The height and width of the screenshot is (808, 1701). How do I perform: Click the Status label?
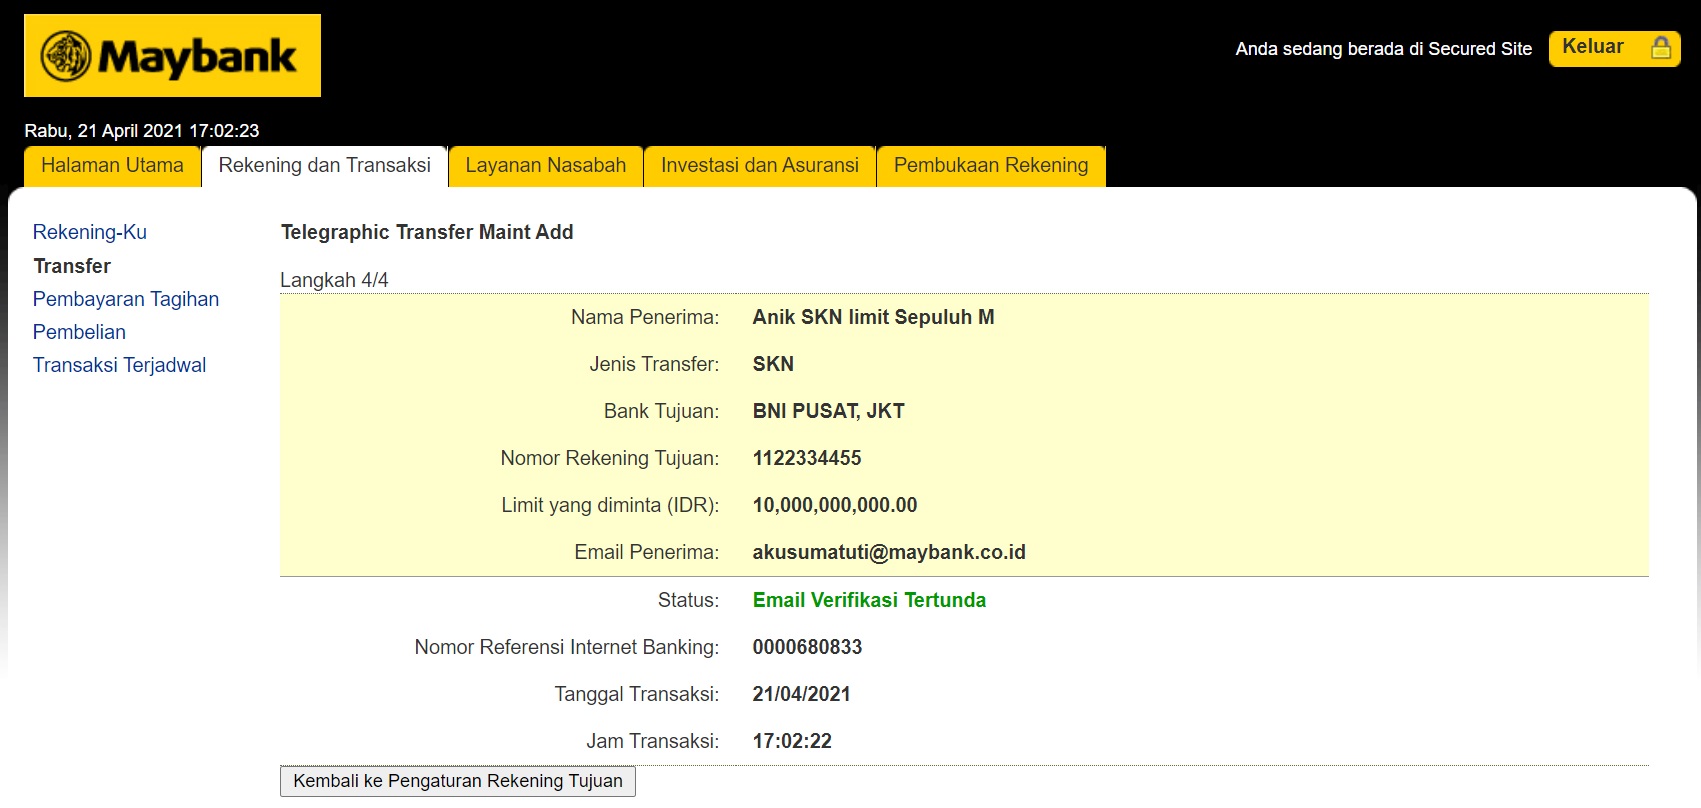(x=688, y=600)
